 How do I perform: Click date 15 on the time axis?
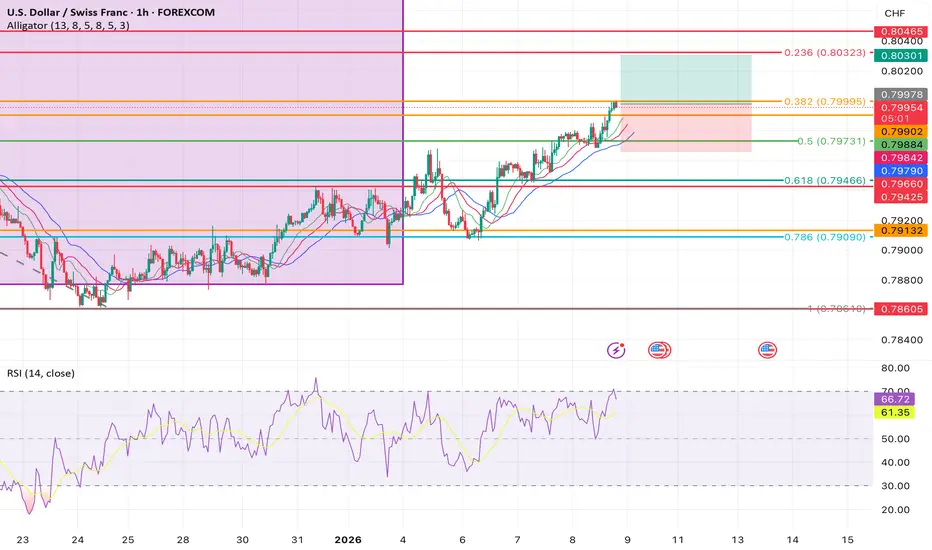point(848,540)
